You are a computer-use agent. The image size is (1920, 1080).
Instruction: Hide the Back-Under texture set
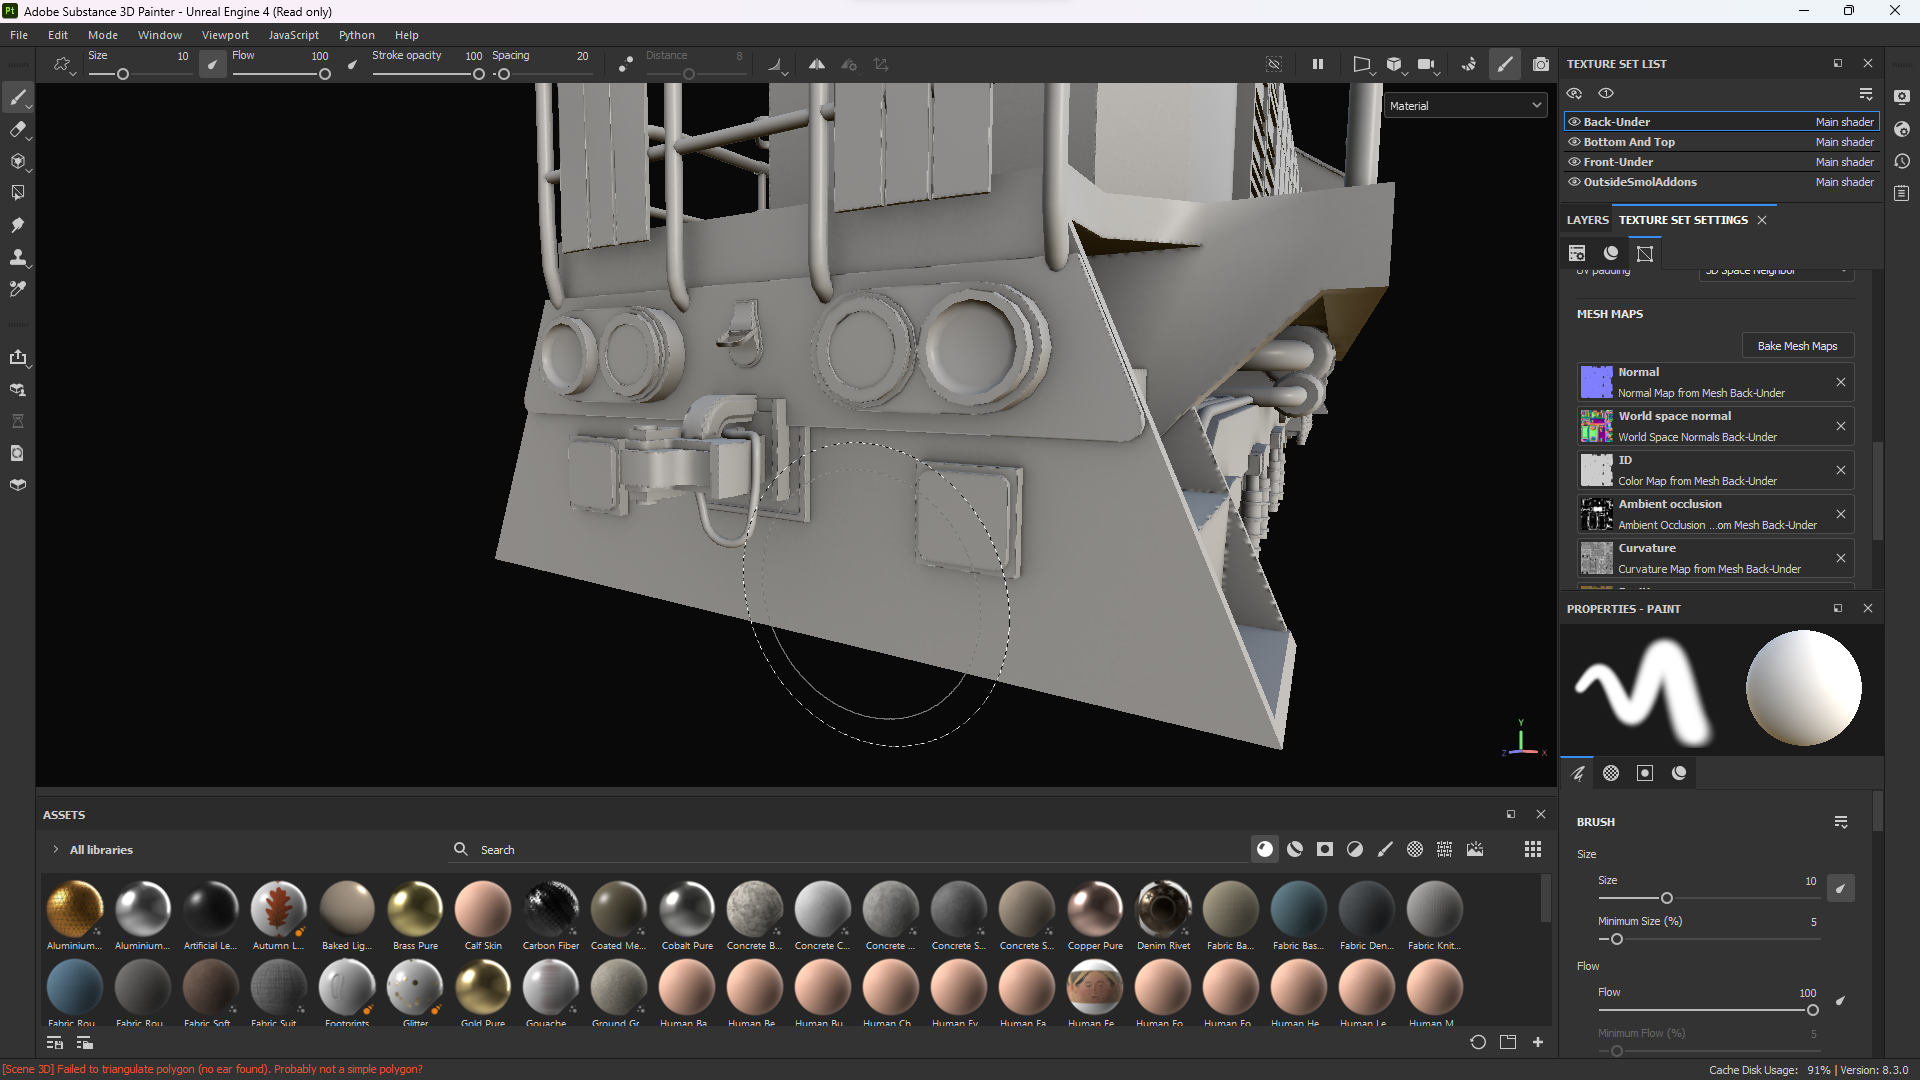(1574, 121)
